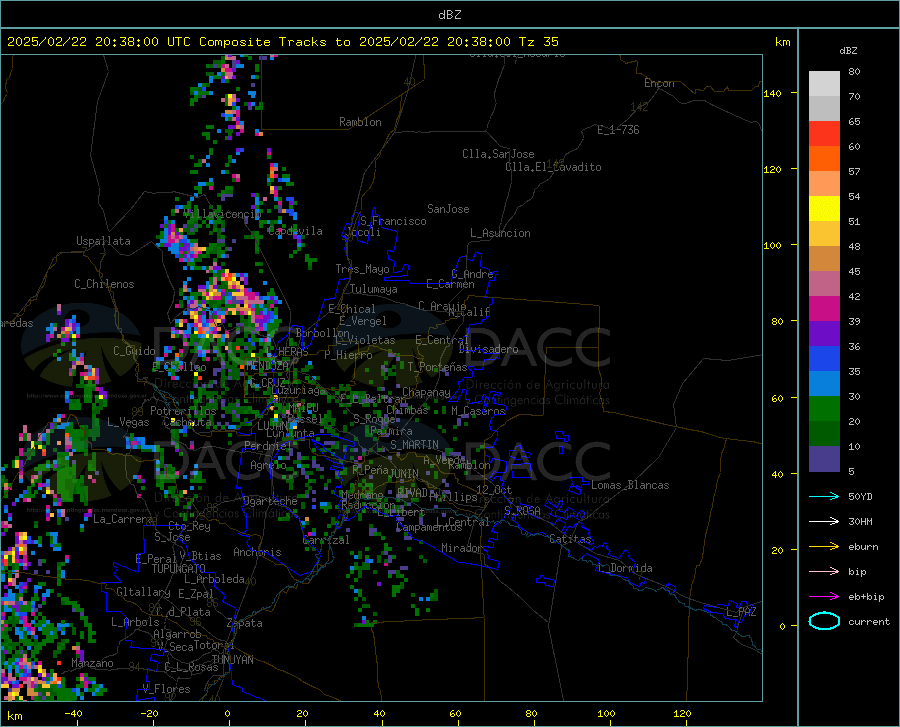Click the S_MARTIN label on the map
The width and height of the screenshot is (900, 727).
[414, 445]
